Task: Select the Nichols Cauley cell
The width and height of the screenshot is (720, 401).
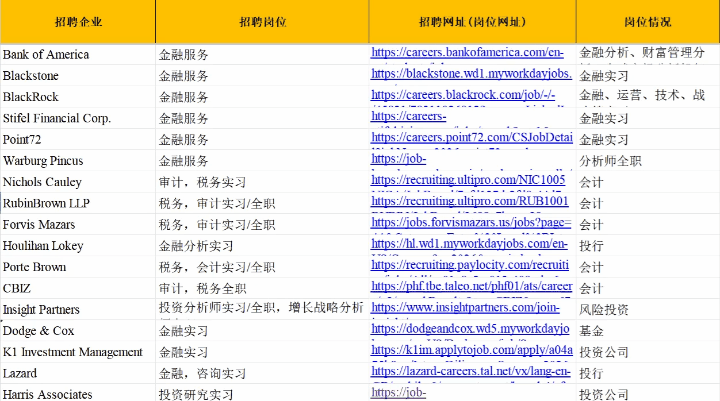Action: point(78,182)
